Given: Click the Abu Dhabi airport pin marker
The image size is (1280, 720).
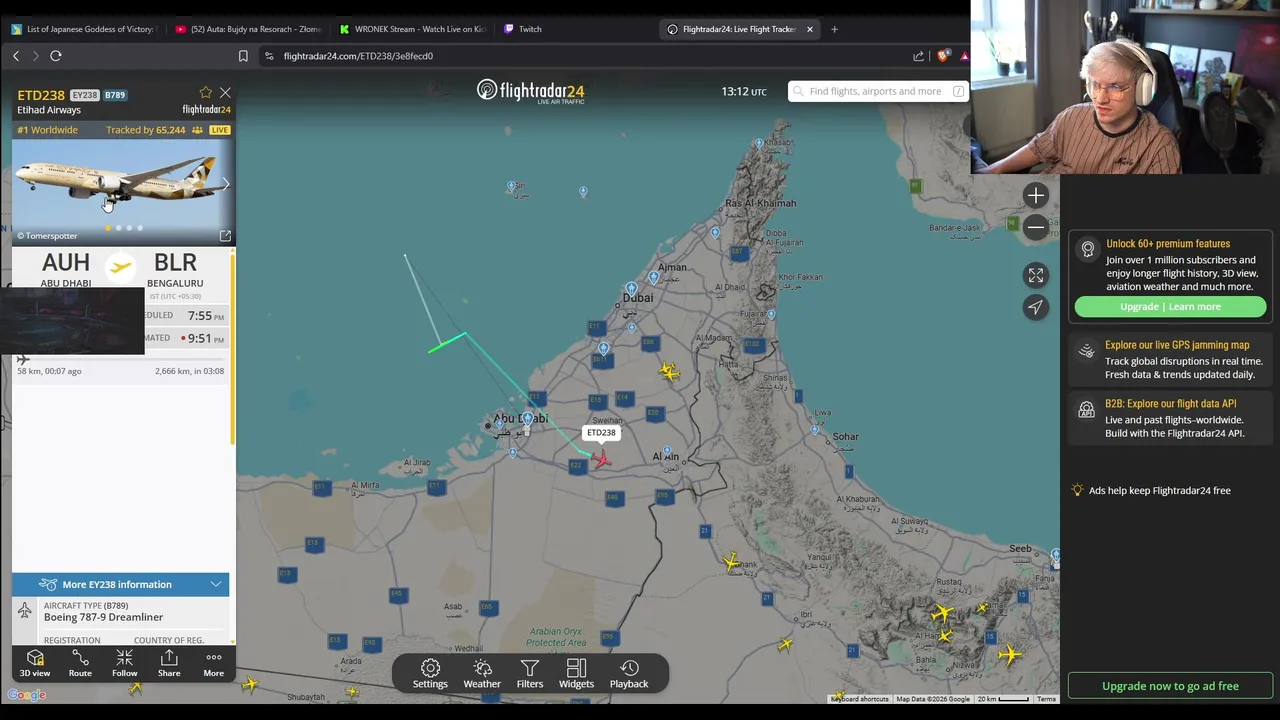Looking at the screenshot, I should [528, 419].
